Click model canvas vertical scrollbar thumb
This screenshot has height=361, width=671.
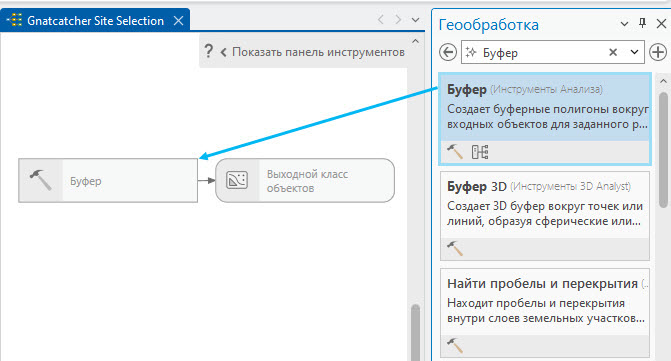(x=415, y=333)
